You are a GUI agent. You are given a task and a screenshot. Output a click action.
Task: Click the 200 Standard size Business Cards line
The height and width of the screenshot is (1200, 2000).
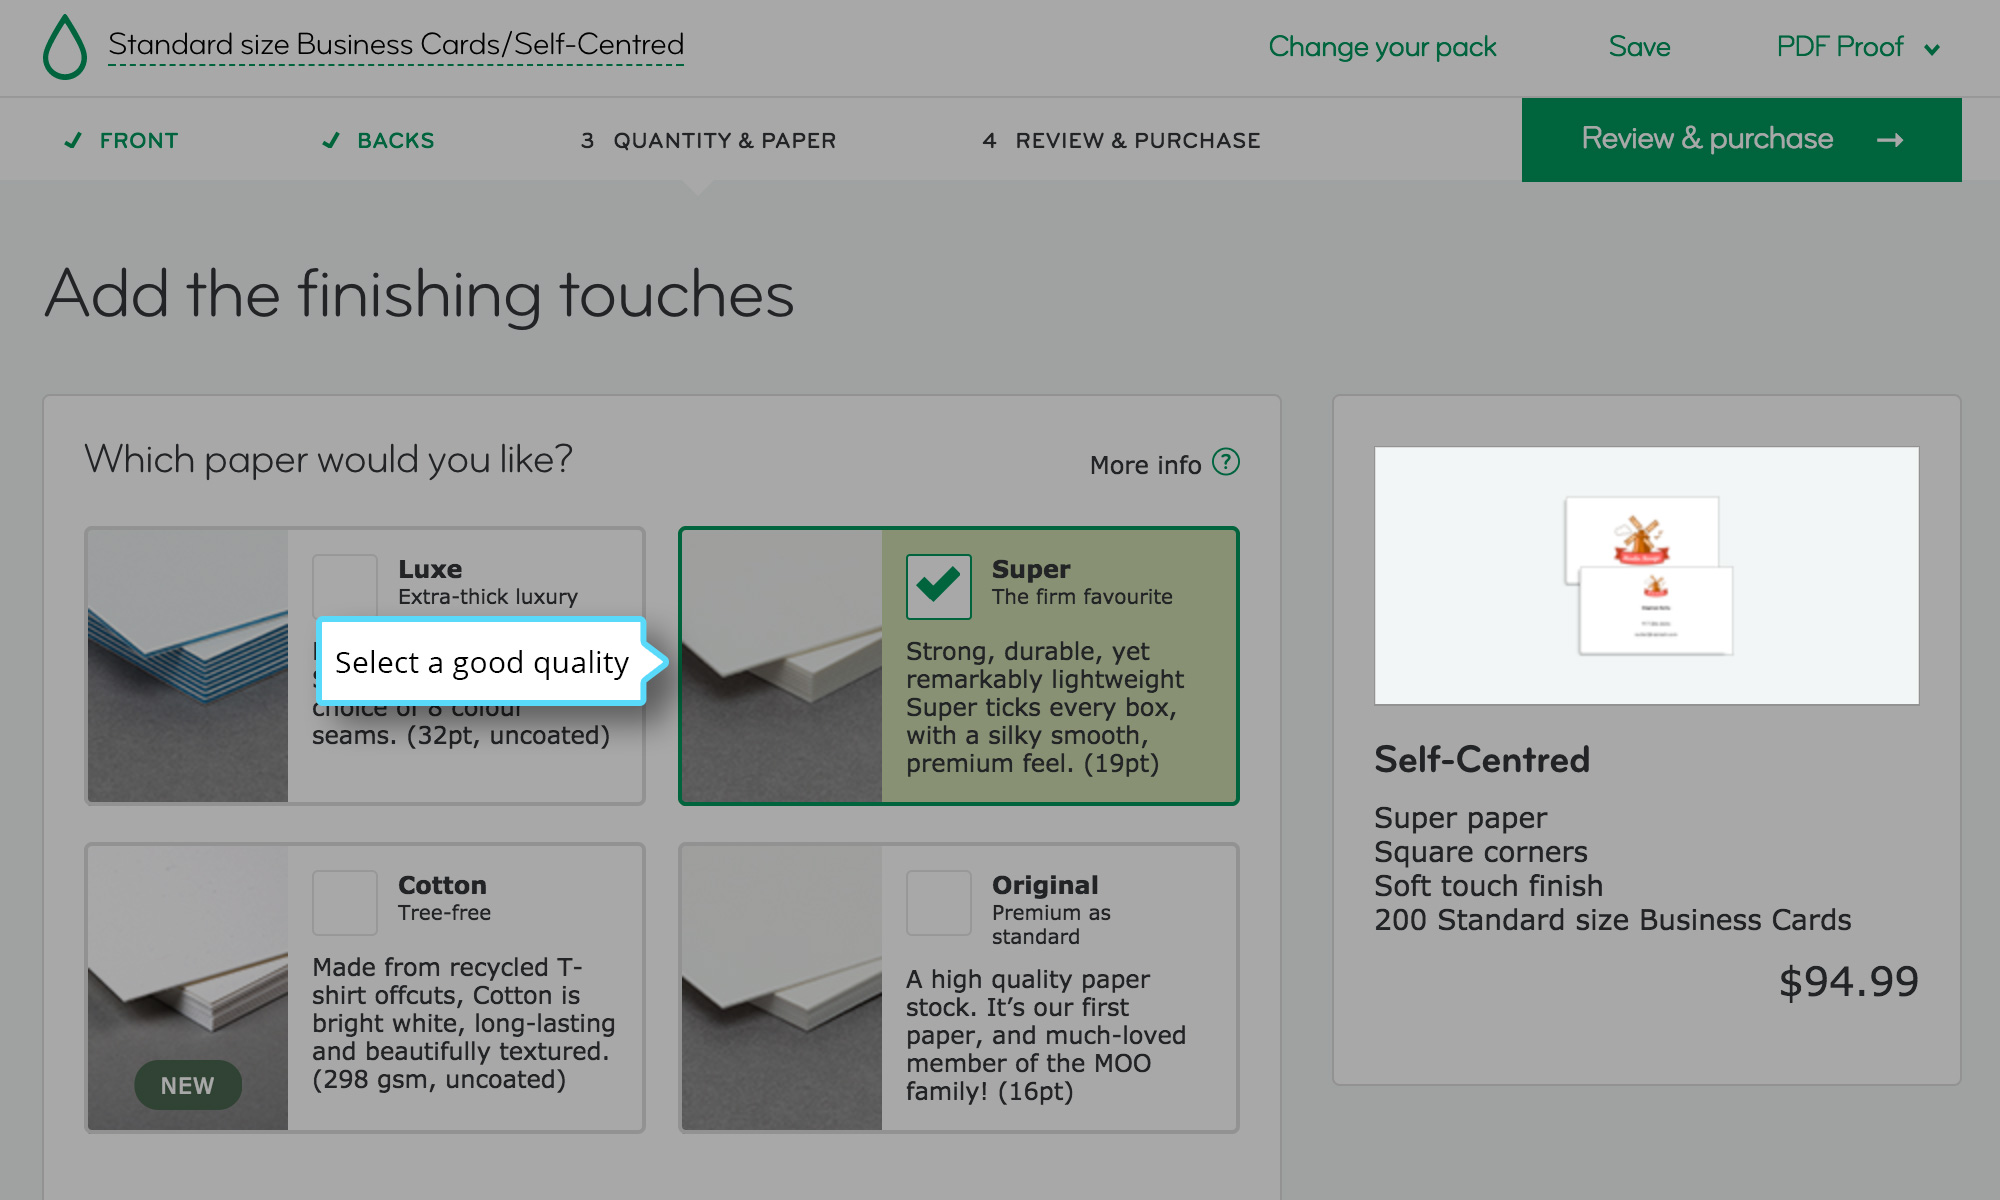(1612, 920)
